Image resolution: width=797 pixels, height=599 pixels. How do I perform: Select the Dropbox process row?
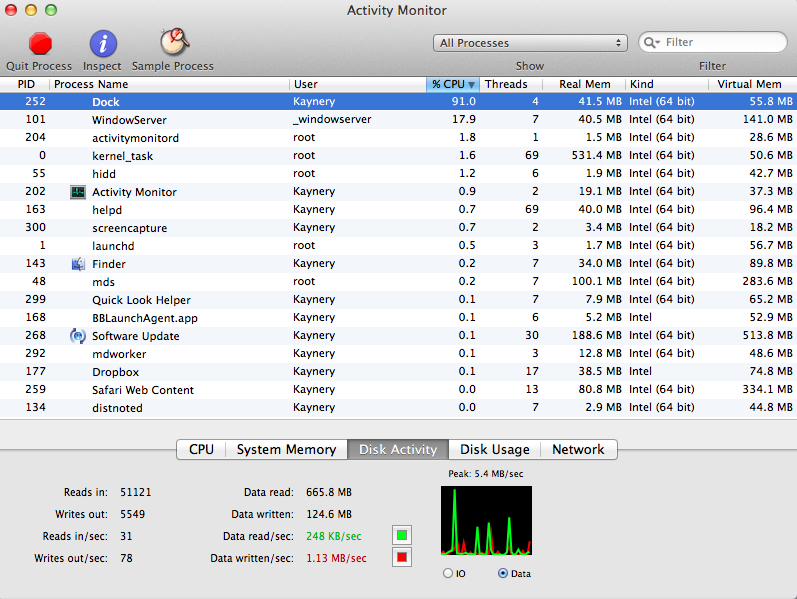(x=398, y=371)
